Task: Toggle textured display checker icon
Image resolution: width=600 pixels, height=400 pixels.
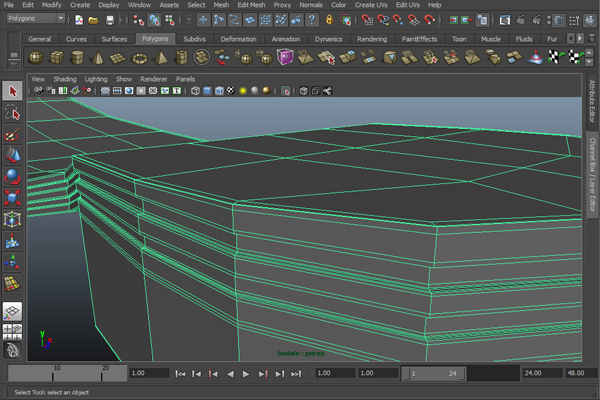Action: [x=231, y=91]
